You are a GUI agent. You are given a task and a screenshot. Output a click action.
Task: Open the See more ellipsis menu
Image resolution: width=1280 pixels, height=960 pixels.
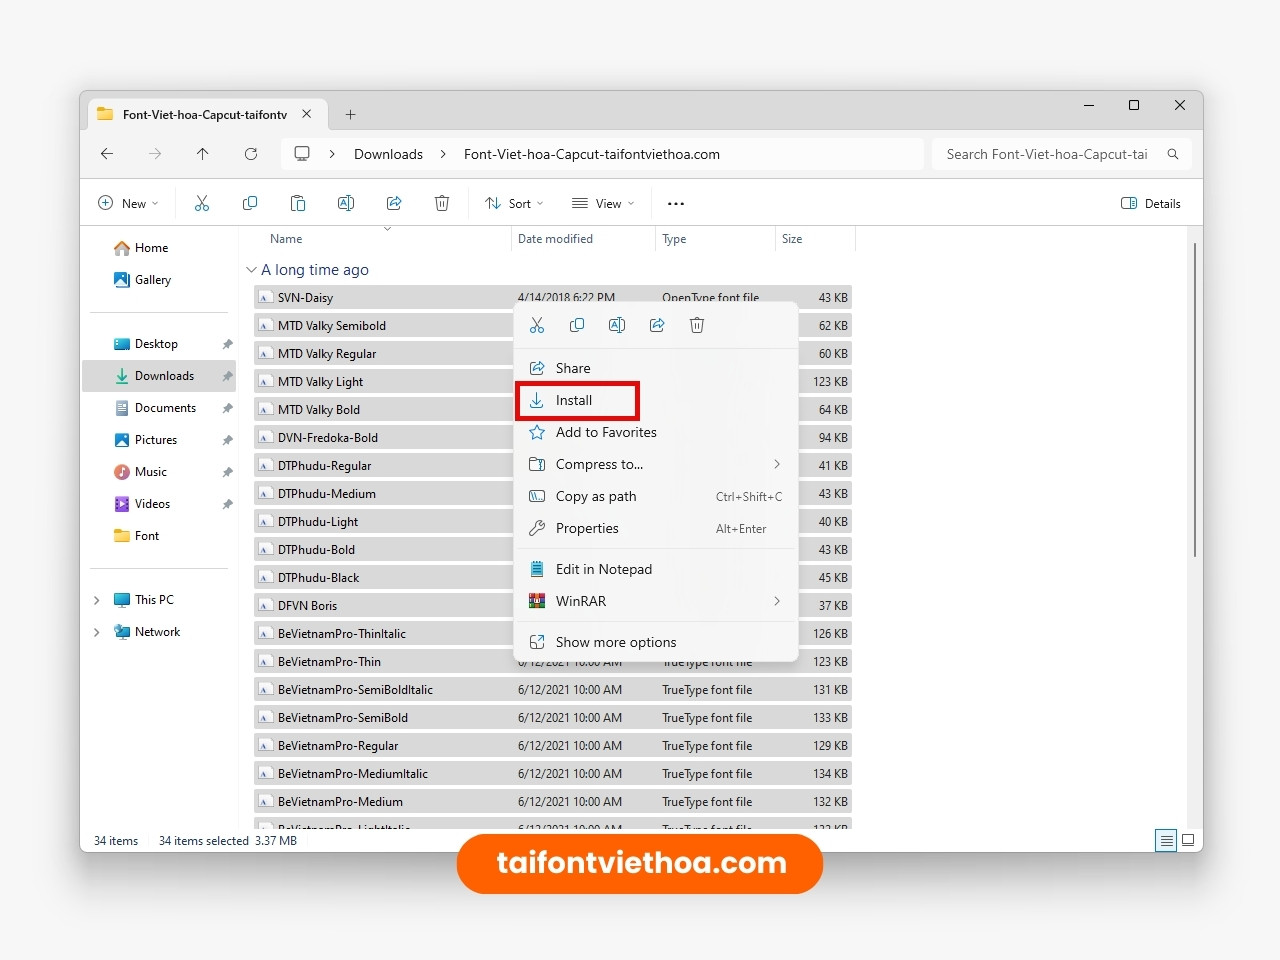tap(676, 203)
